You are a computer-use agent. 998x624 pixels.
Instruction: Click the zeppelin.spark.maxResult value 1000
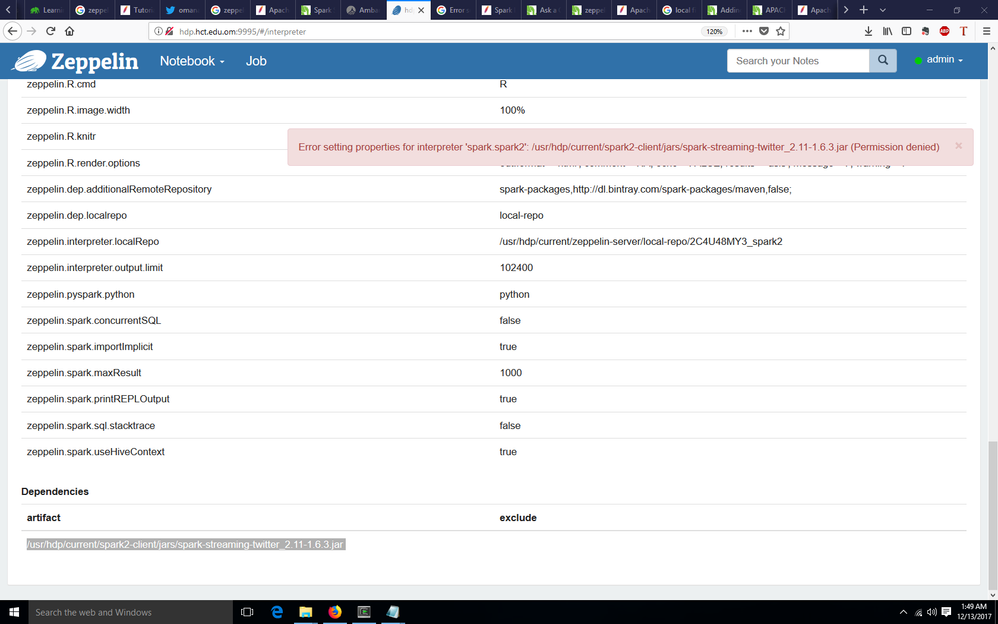click(510, 372)
